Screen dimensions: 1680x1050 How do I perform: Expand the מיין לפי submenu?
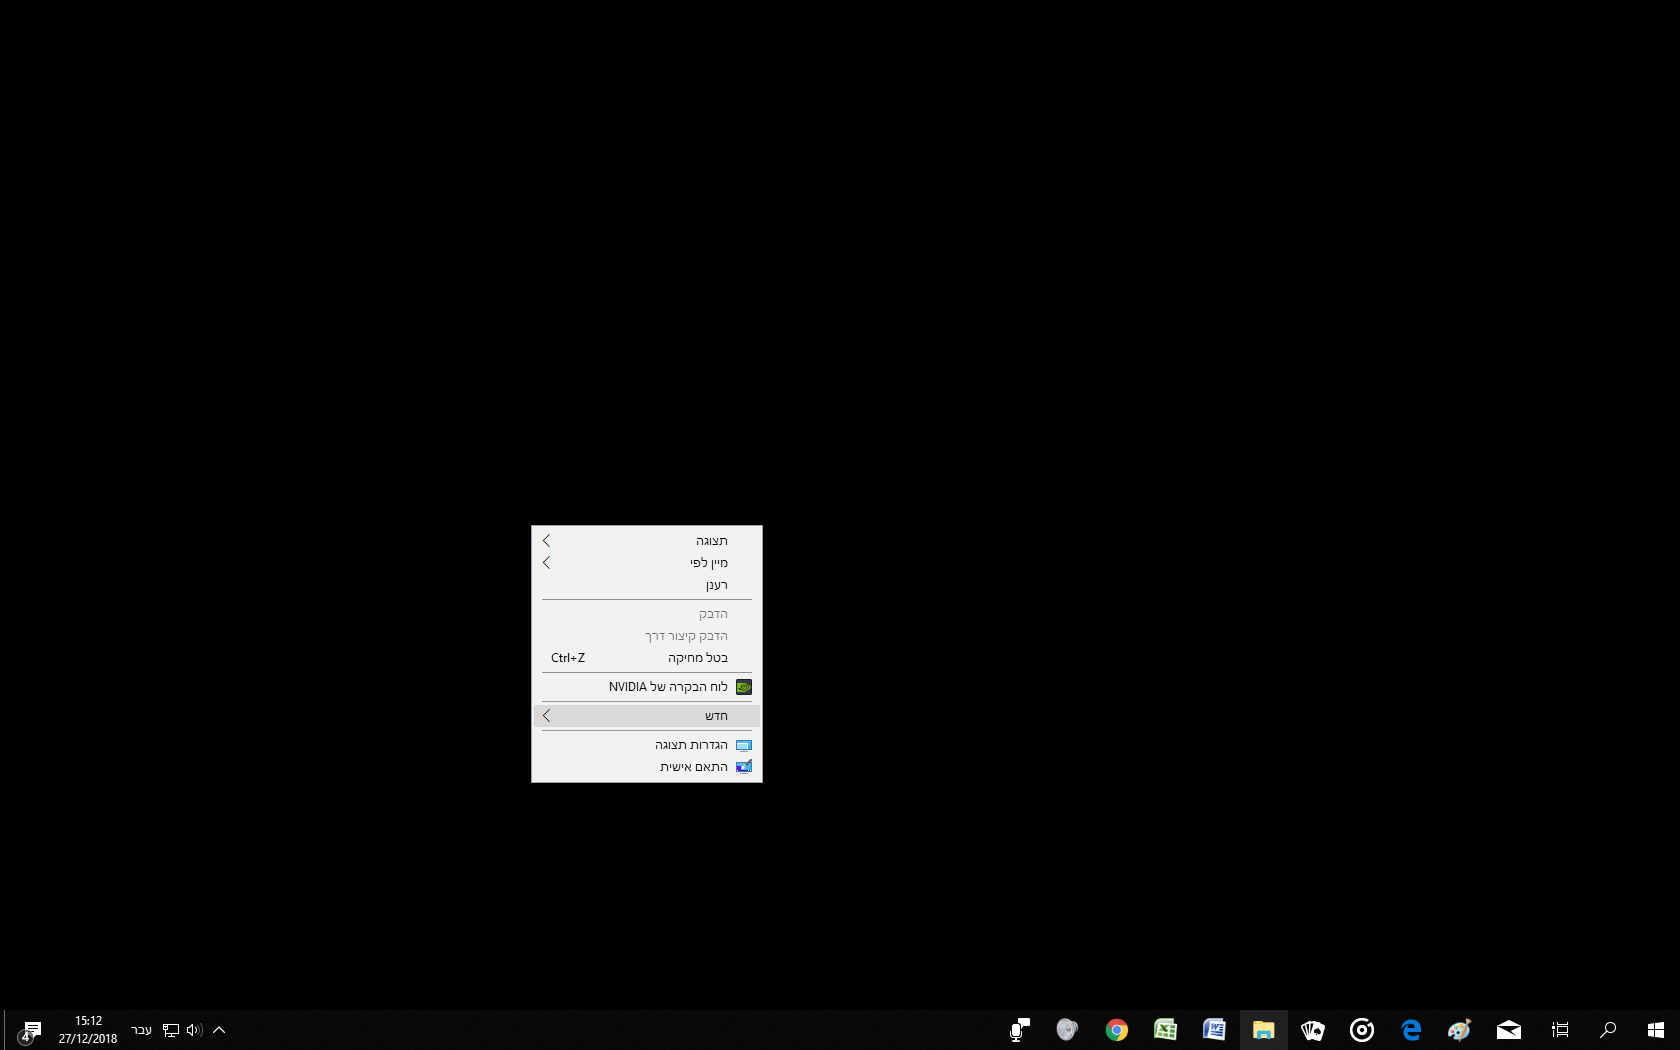[647, 563]
